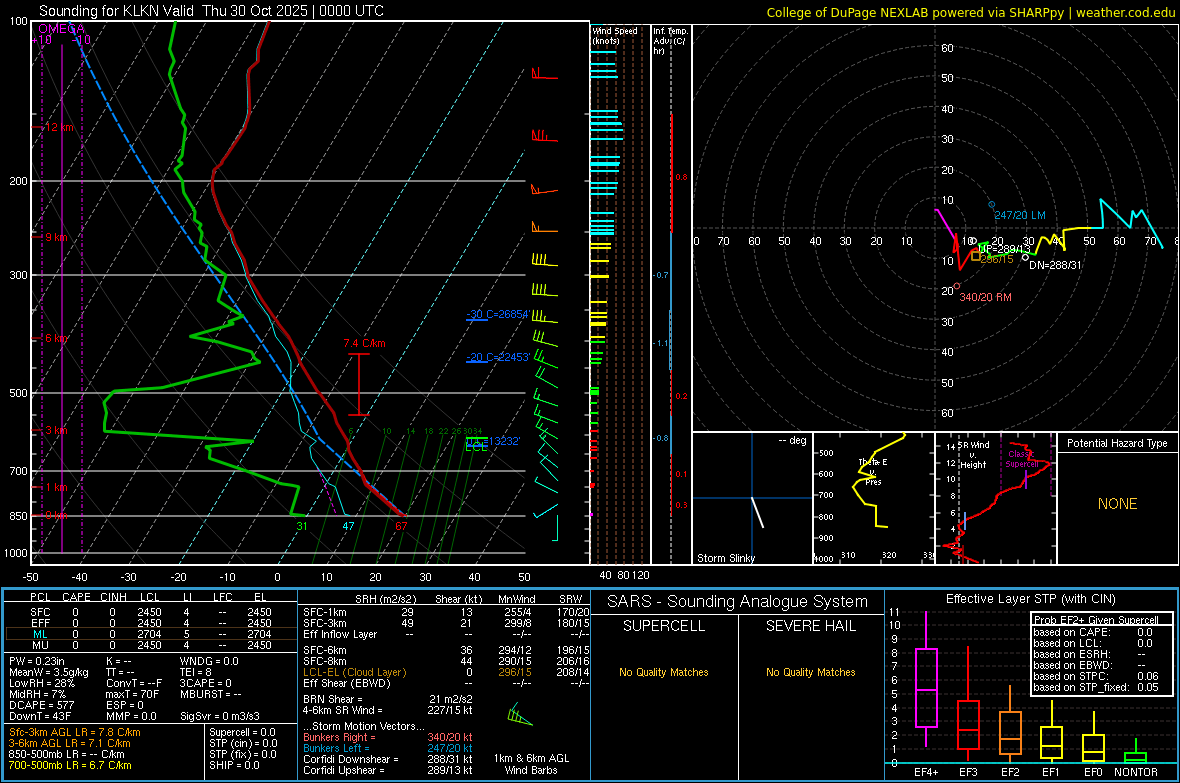
Task: Open the Storm Slinky inset panel
Action: 752,498
